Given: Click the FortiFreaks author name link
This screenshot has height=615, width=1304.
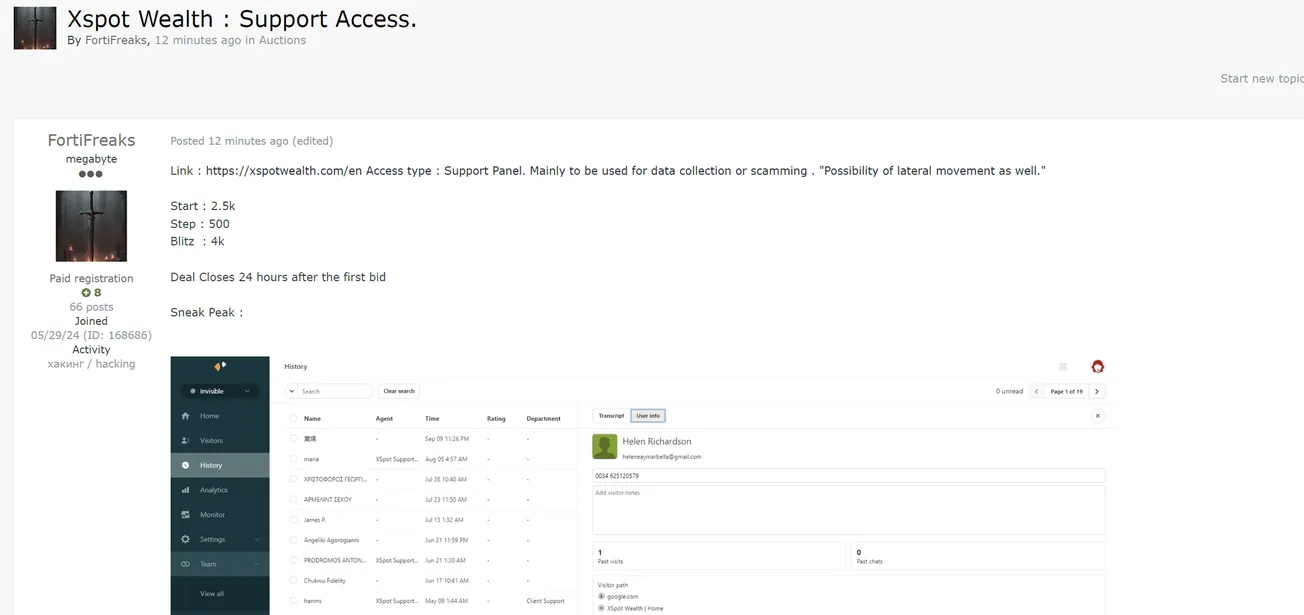Looking at the screenshot, I should (91, 140).
